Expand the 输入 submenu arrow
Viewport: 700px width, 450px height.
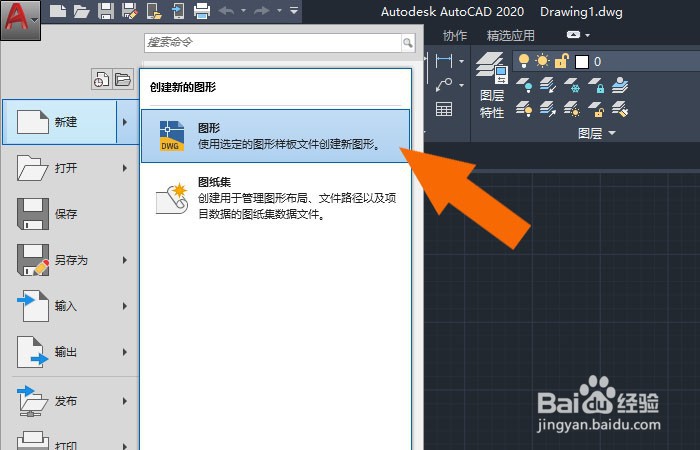[125, 306]
